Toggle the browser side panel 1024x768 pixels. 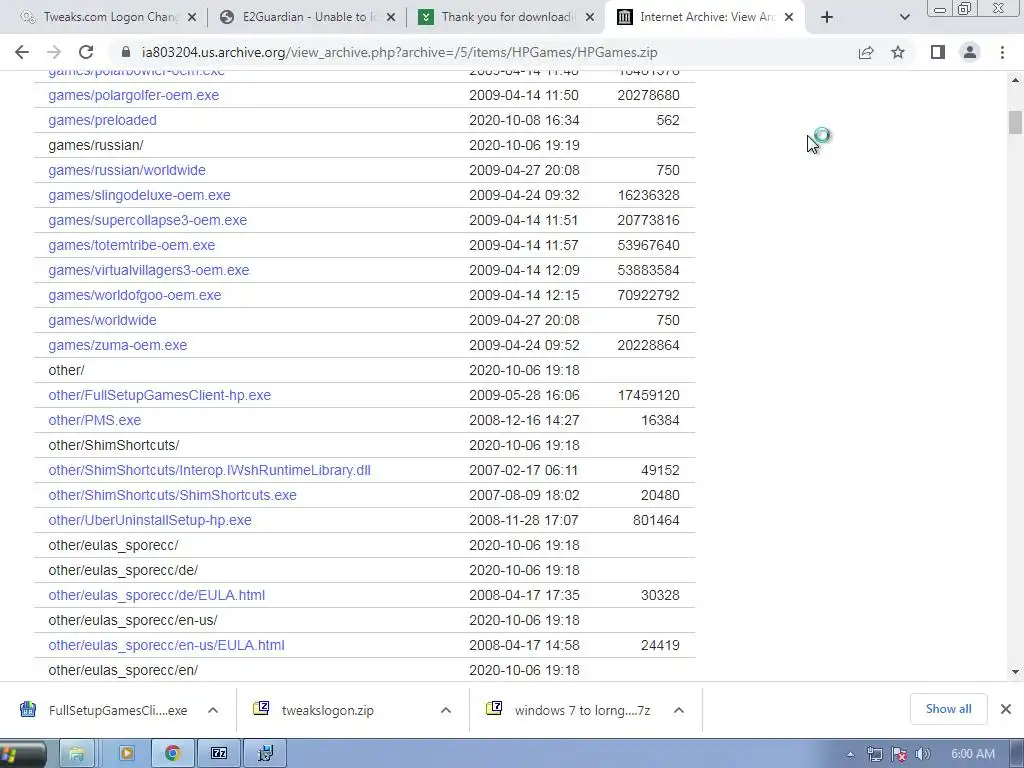[938, 52]
